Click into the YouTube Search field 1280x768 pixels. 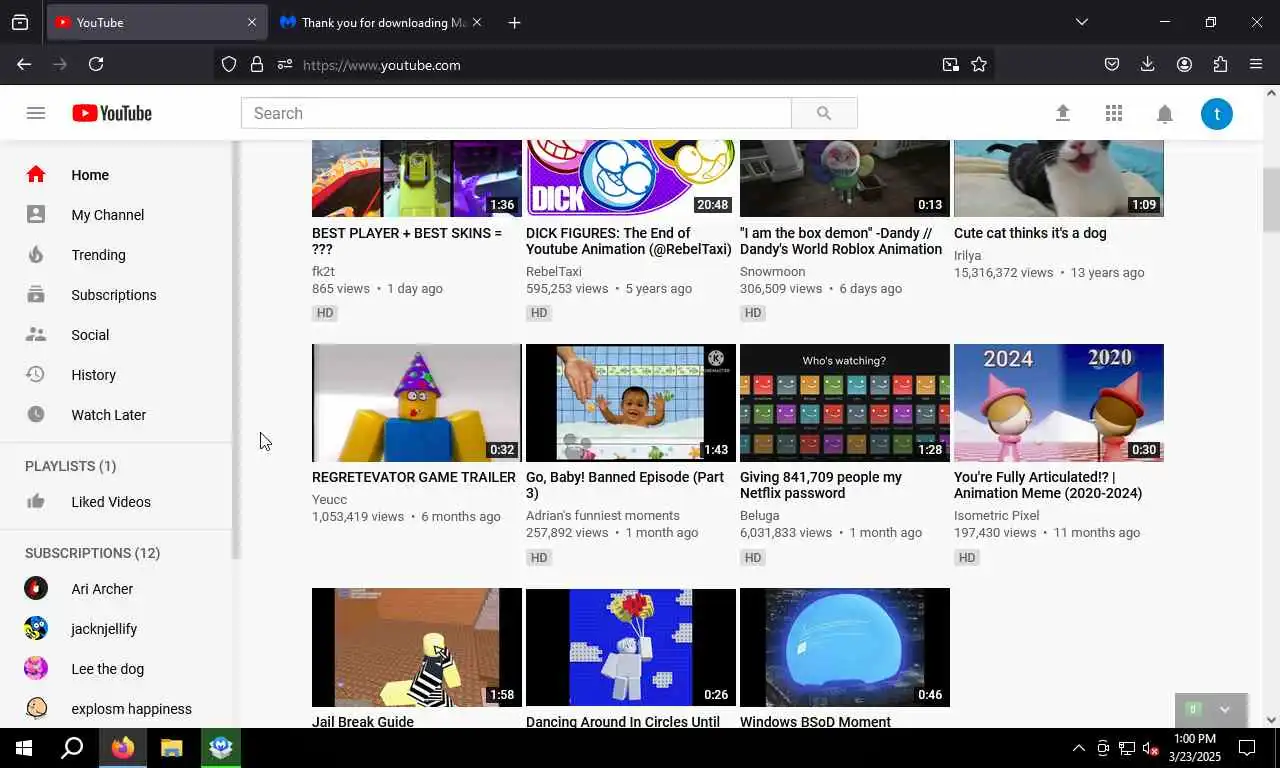coord(516,113)
